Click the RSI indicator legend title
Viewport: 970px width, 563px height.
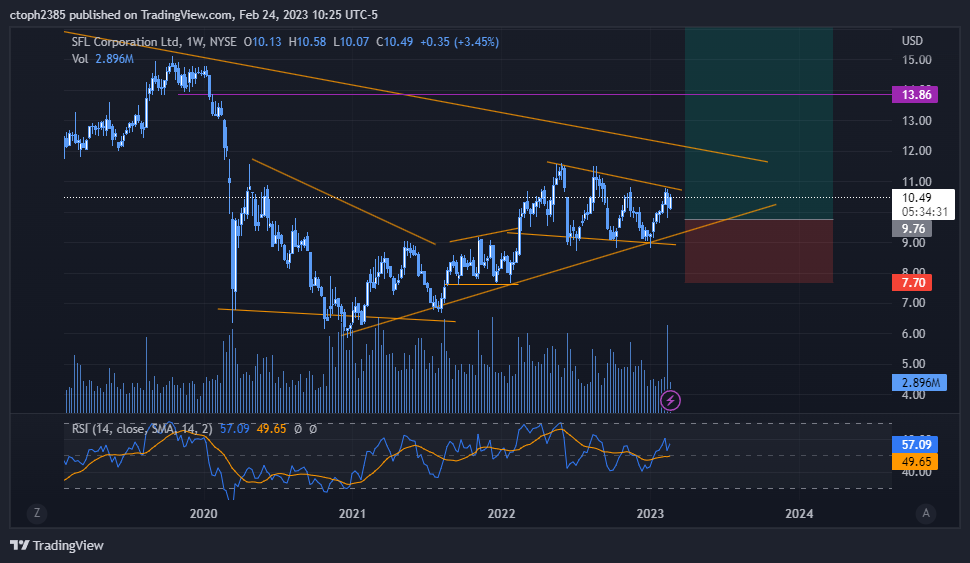(142, 429)
